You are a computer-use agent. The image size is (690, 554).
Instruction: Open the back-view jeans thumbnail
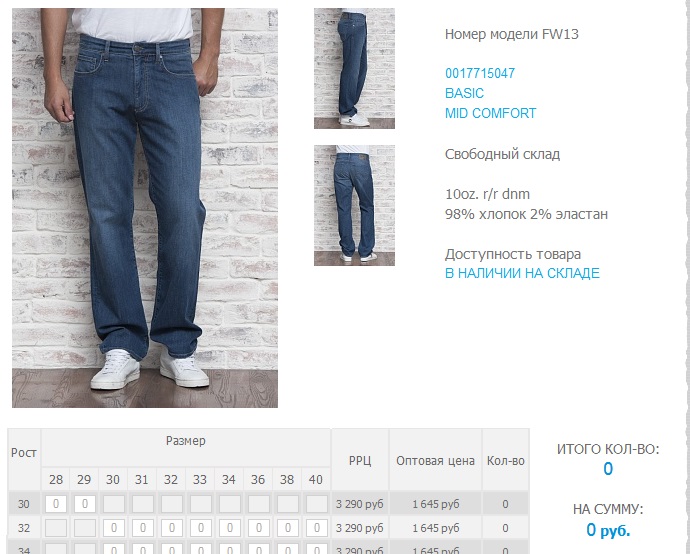point(354,205)
